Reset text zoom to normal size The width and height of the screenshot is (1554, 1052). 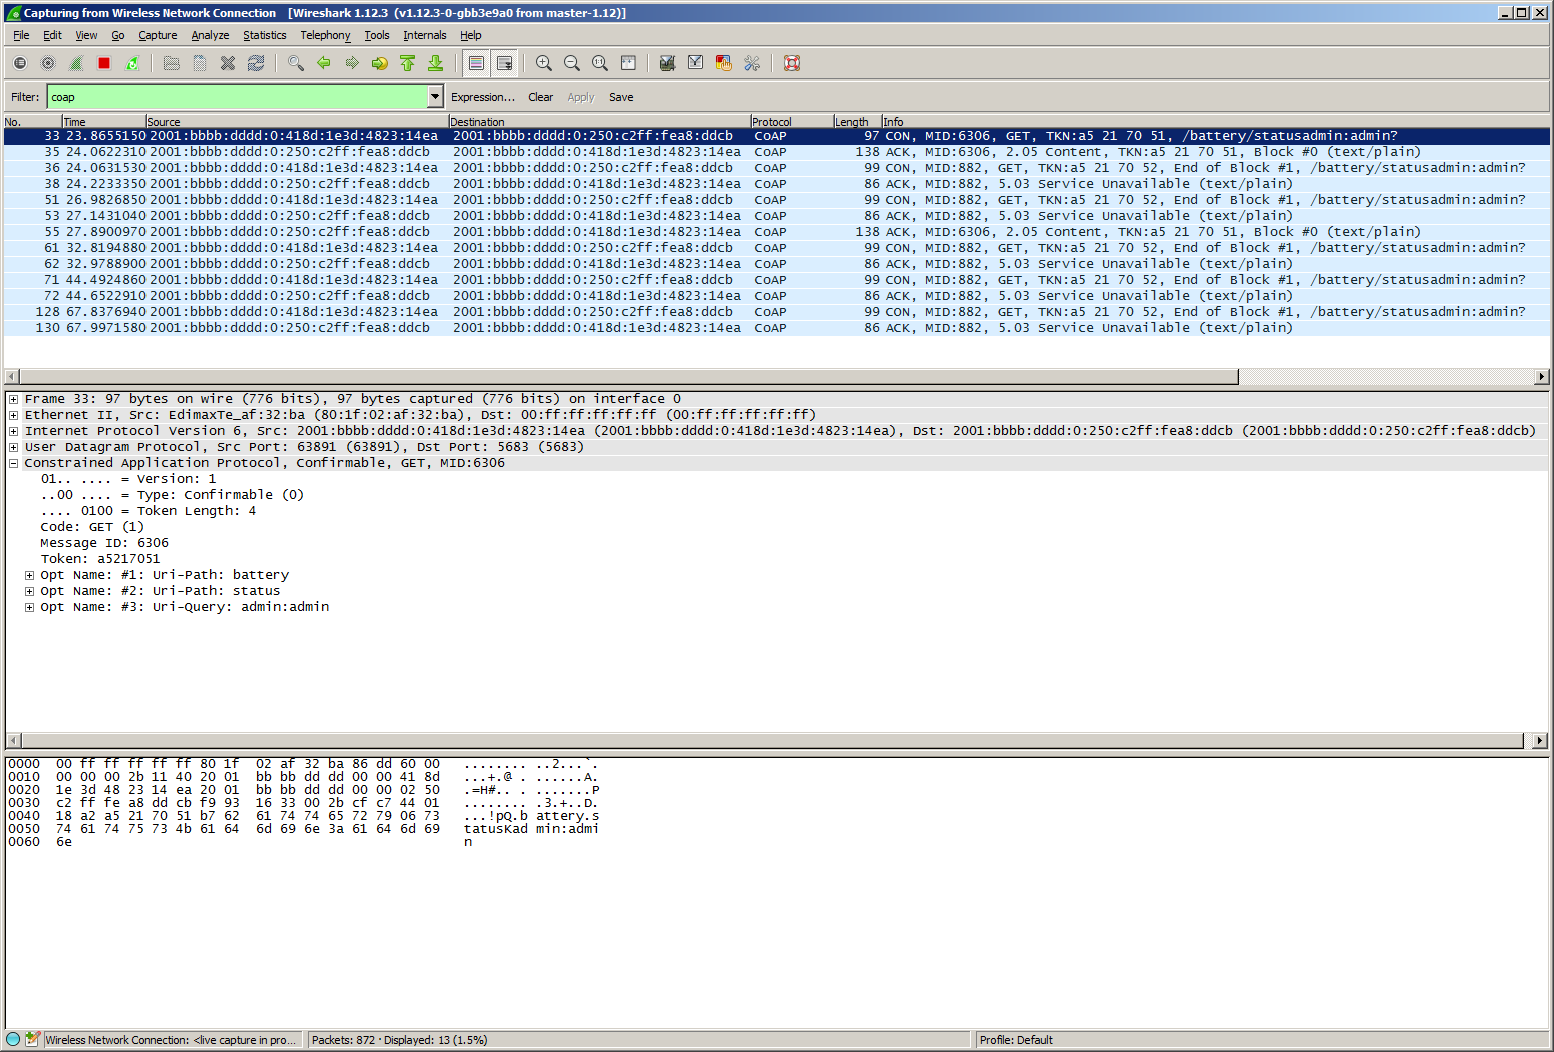(x=600, y=63)
